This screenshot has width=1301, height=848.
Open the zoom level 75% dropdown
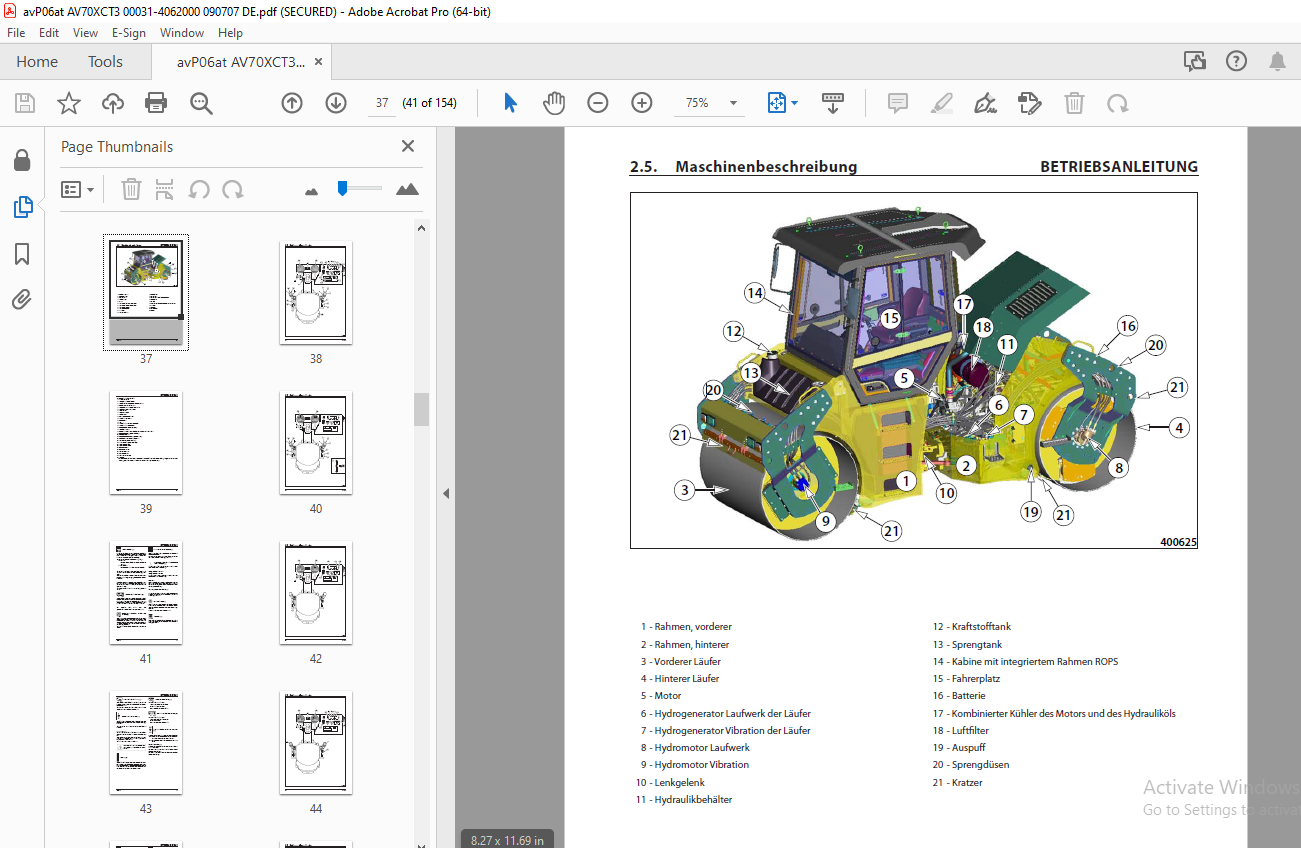[x=733, y=103]
